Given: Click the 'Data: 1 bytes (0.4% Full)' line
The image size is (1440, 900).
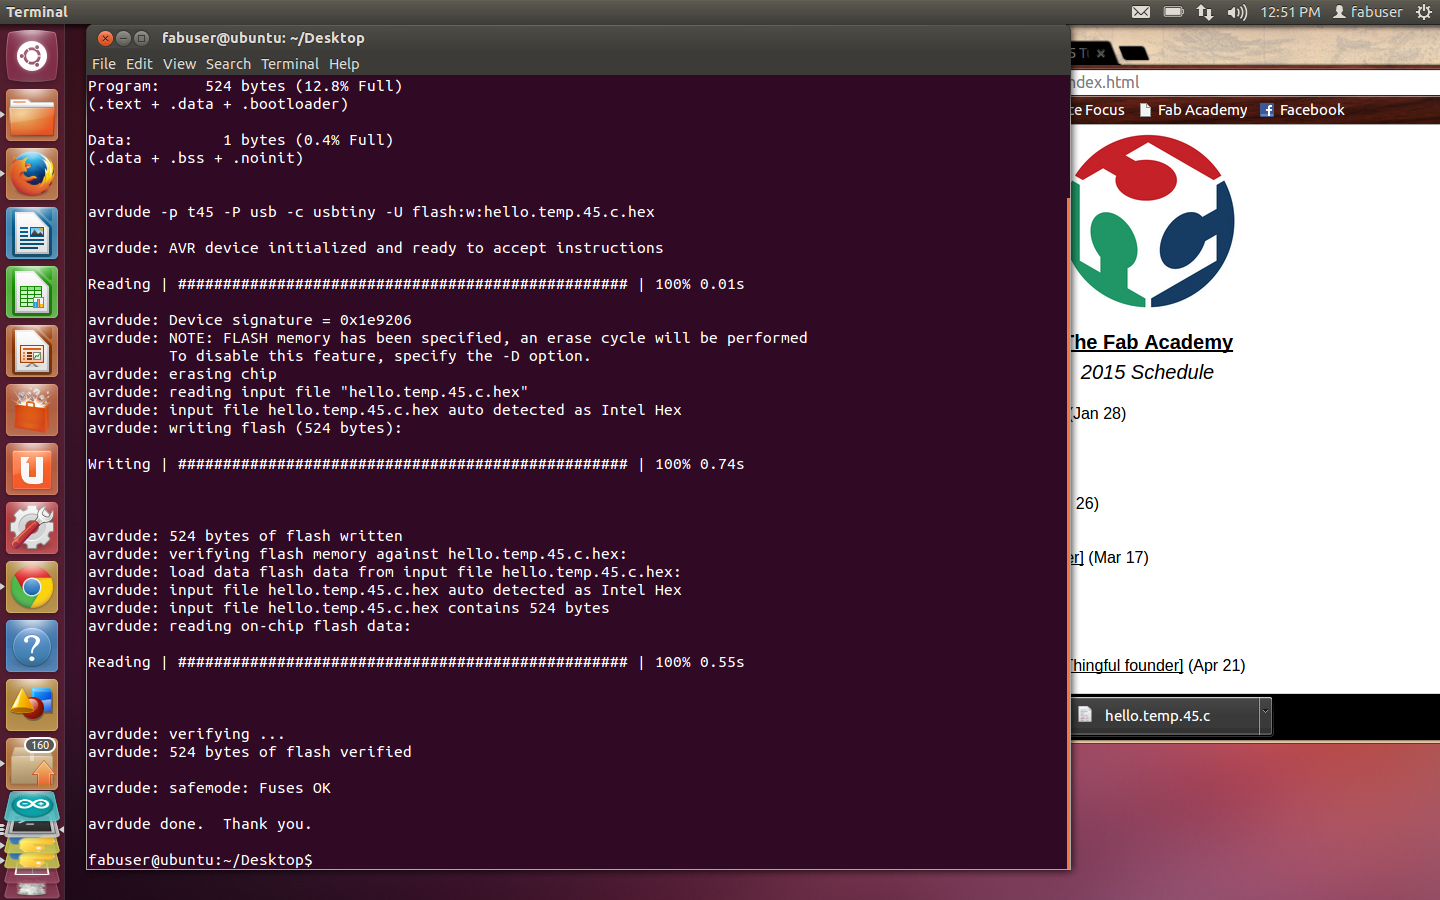Looking at the screenshot, I should [x=240, y=140].
